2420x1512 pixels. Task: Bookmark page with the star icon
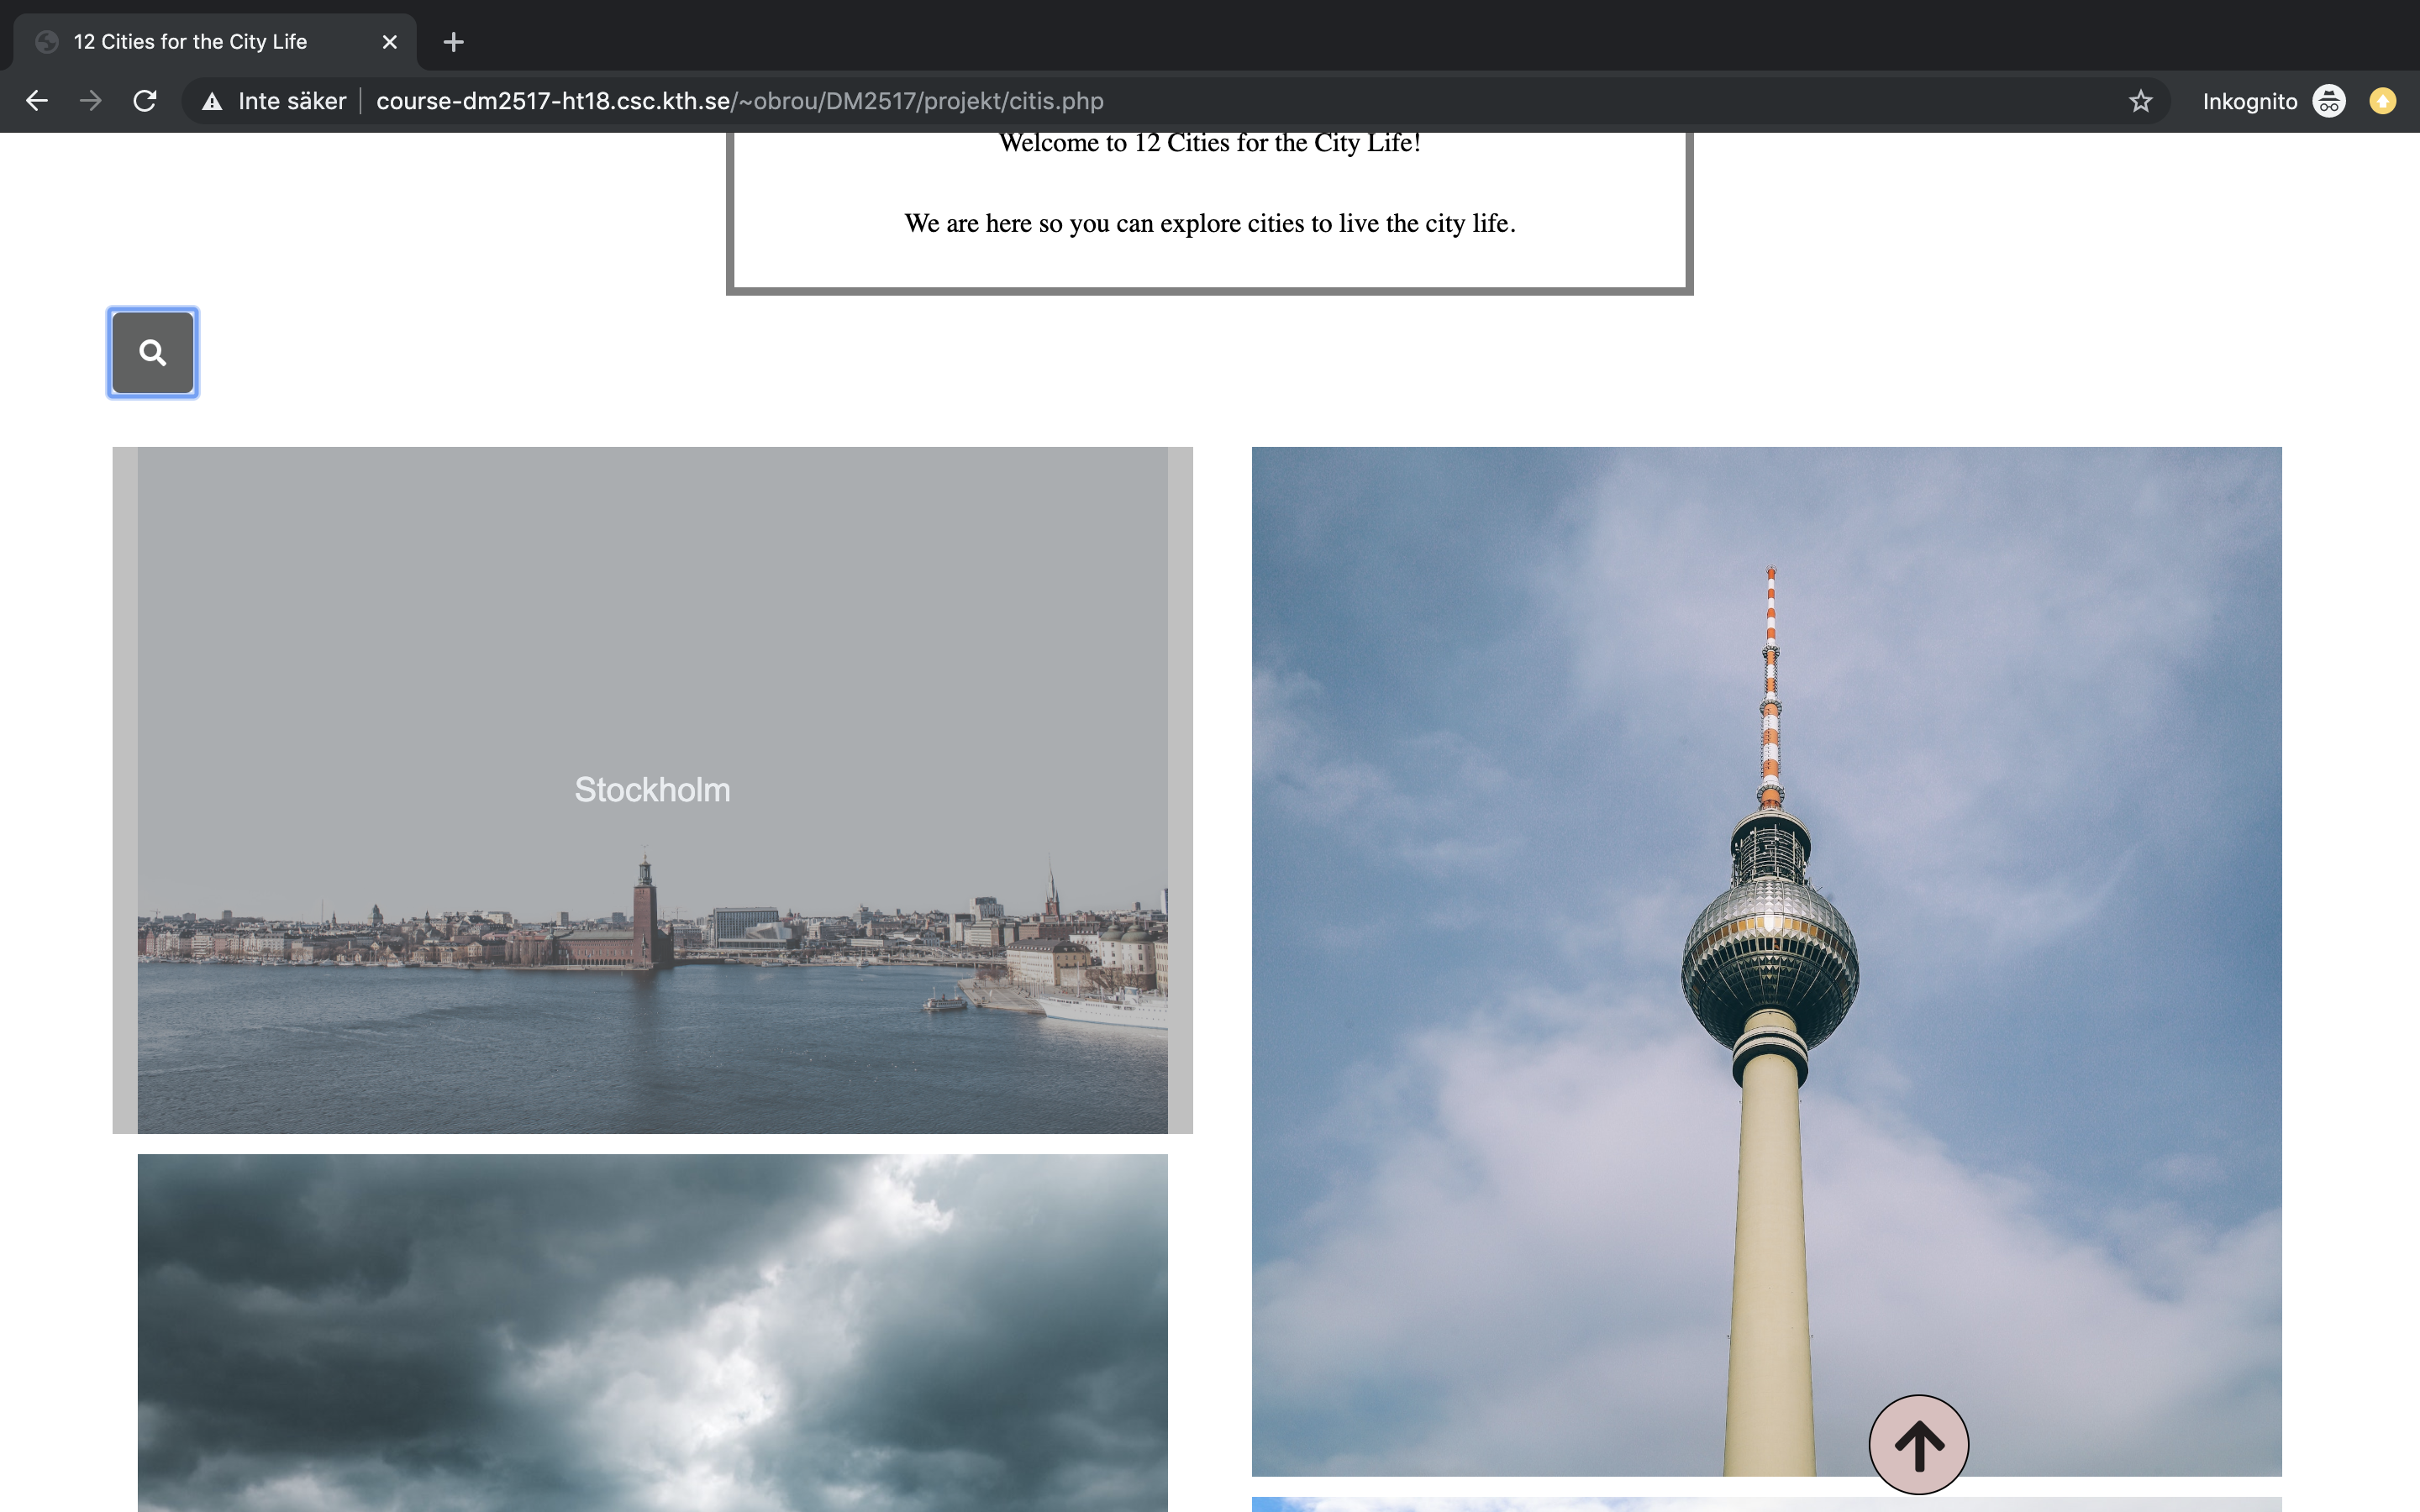(x=2140, y=101)
